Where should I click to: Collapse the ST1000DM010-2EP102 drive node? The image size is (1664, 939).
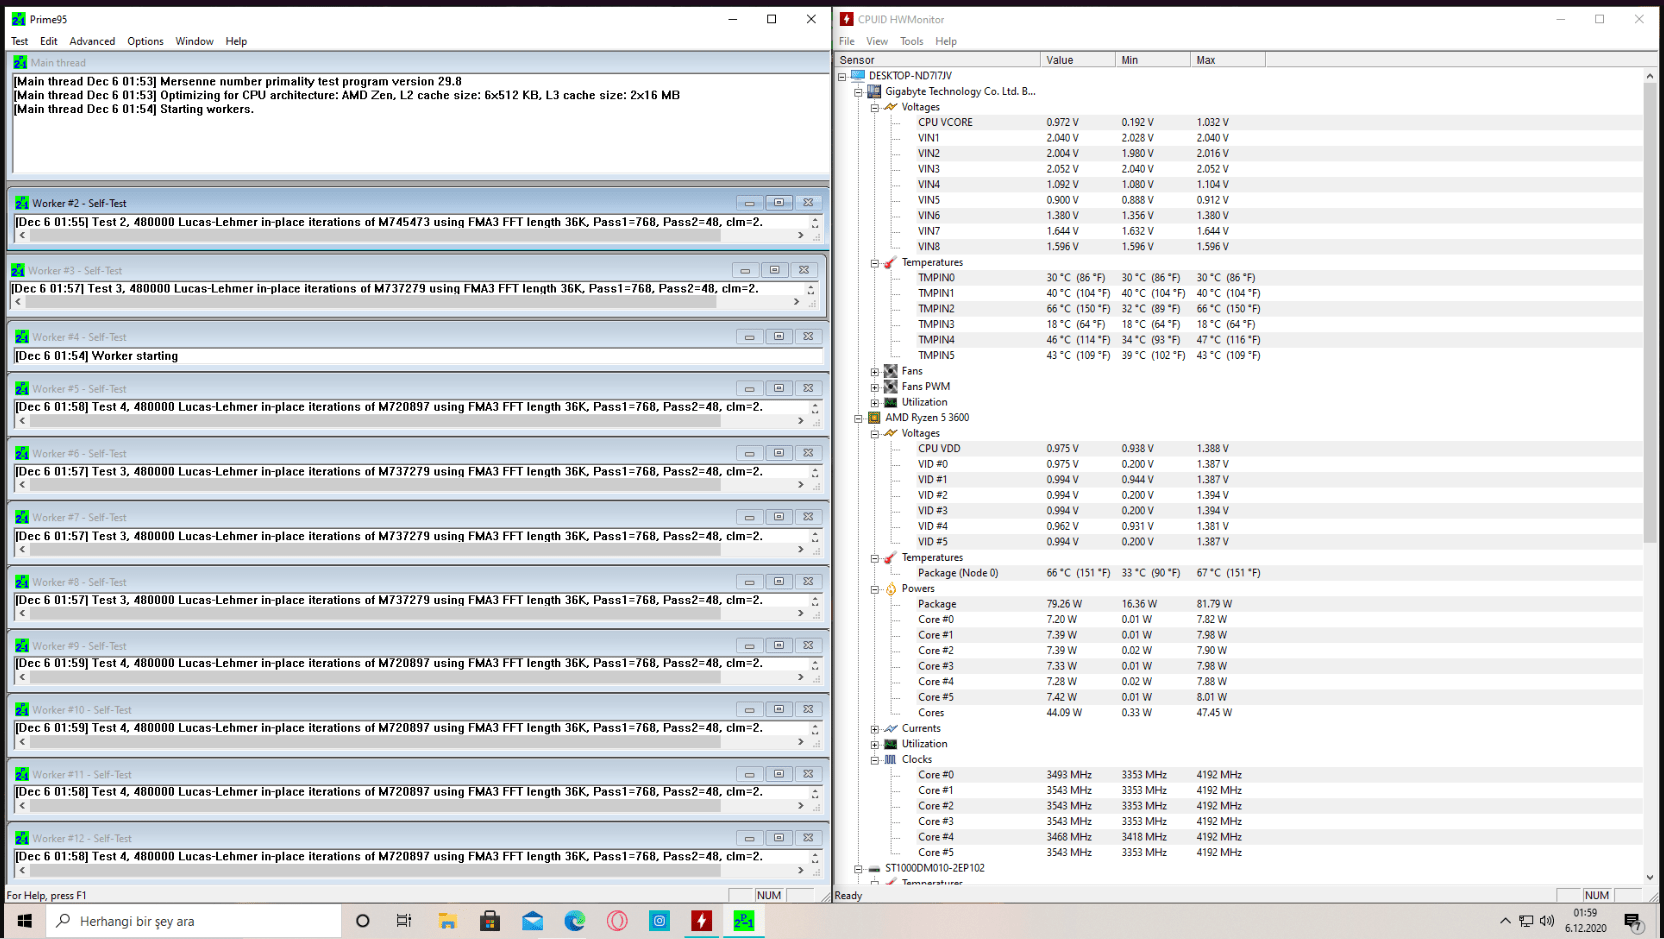tap(858, 869)
